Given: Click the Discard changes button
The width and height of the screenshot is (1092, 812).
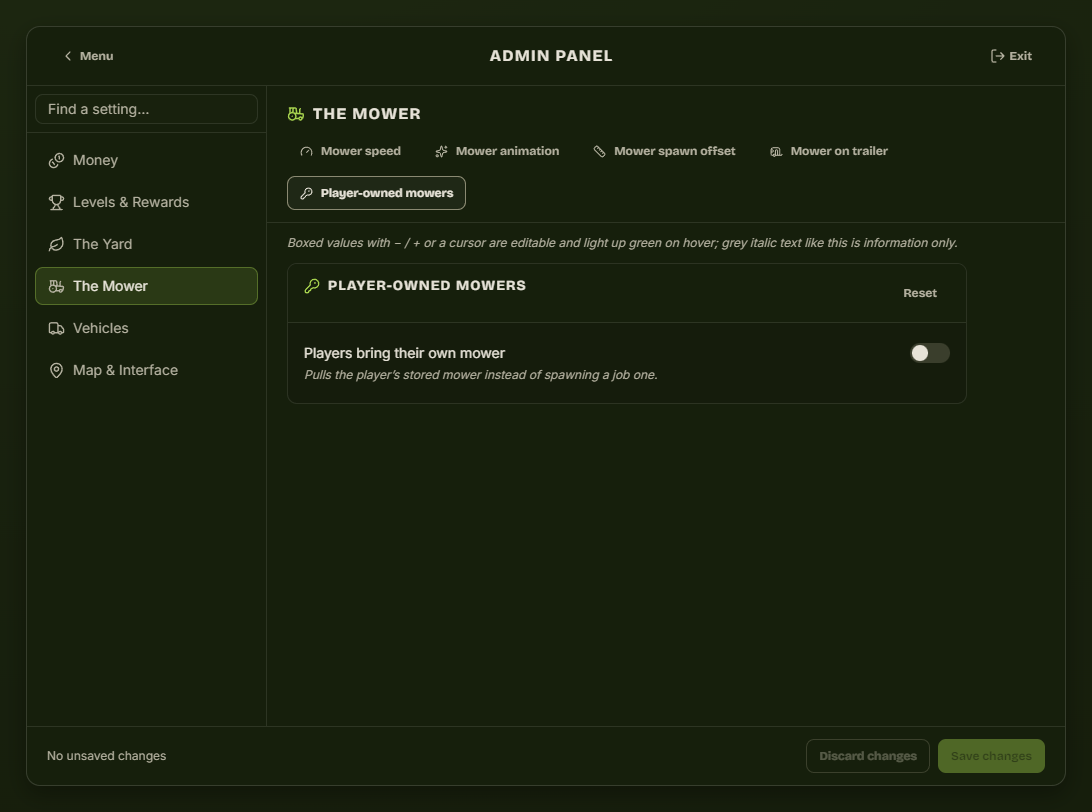Looking at the screenshot, I should [x=868, y=756].
